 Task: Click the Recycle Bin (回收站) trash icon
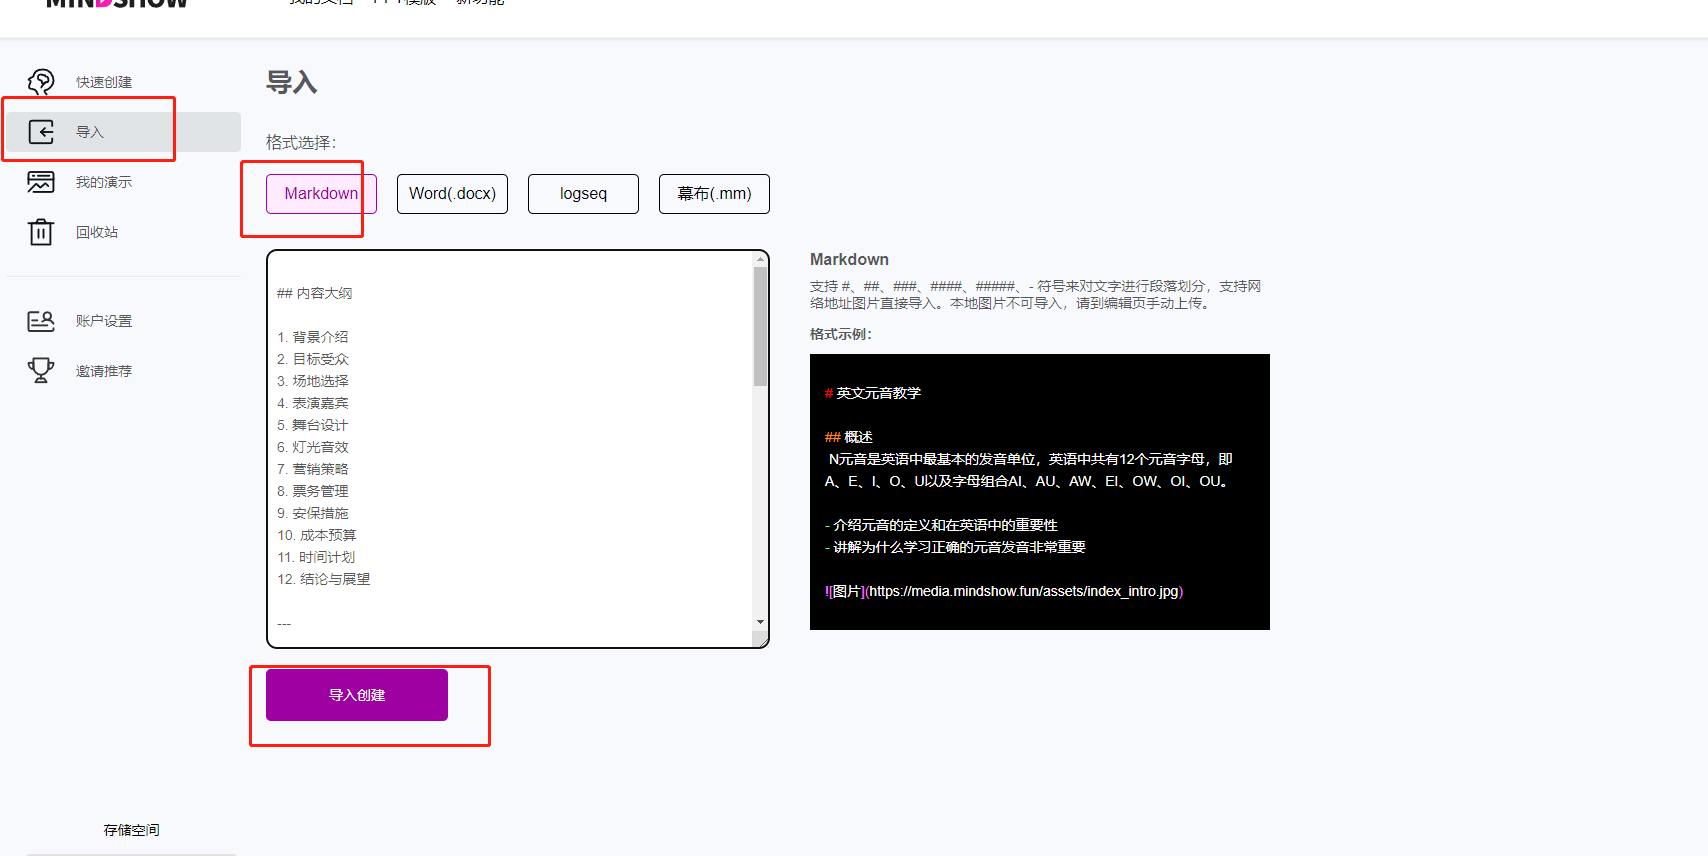41,232
